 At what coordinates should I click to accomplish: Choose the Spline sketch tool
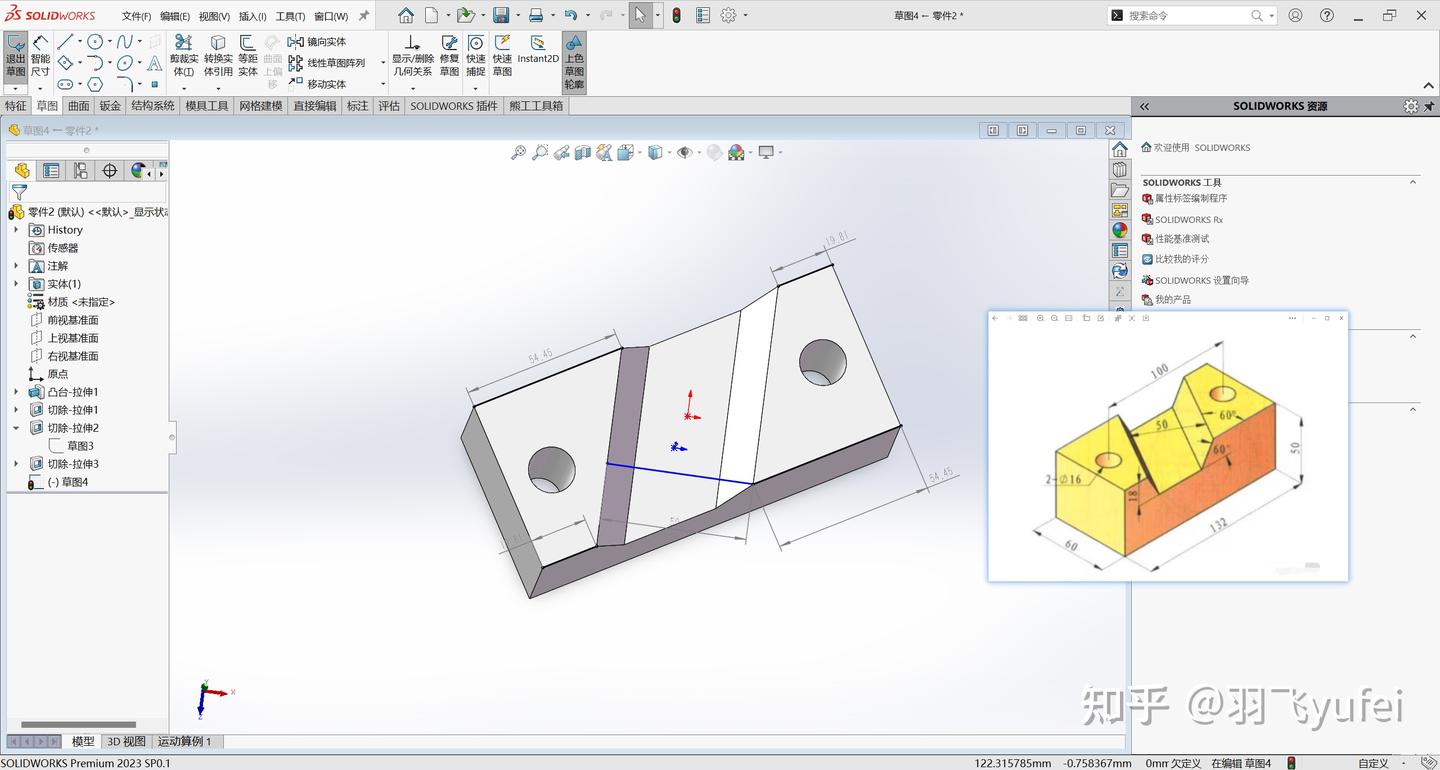[x=125, y=42]
